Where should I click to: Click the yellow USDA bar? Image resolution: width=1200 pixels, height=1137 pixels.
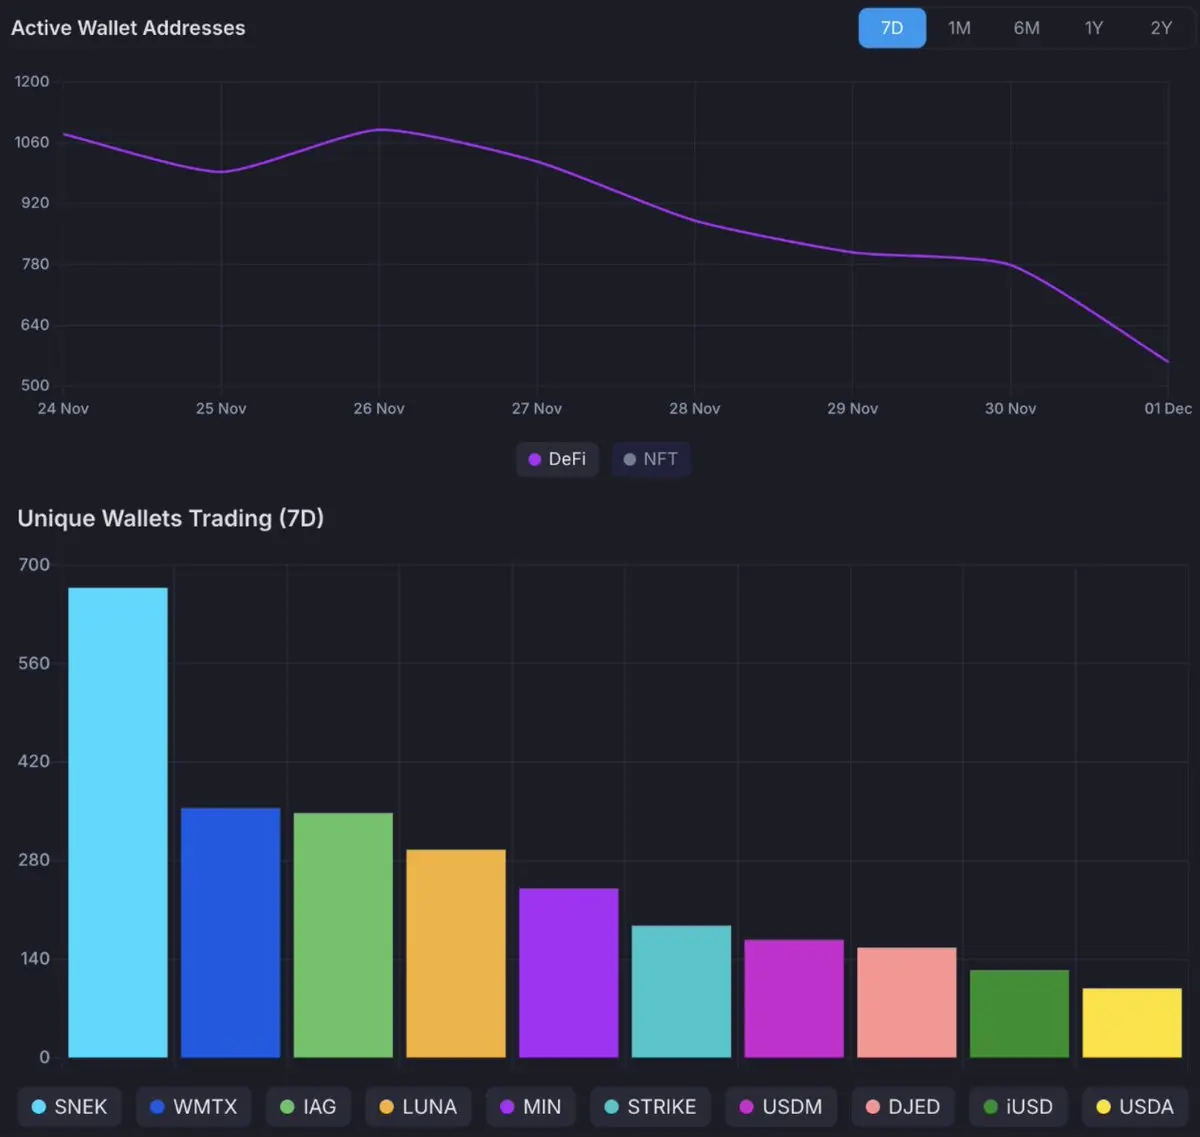(1132, 1023)
